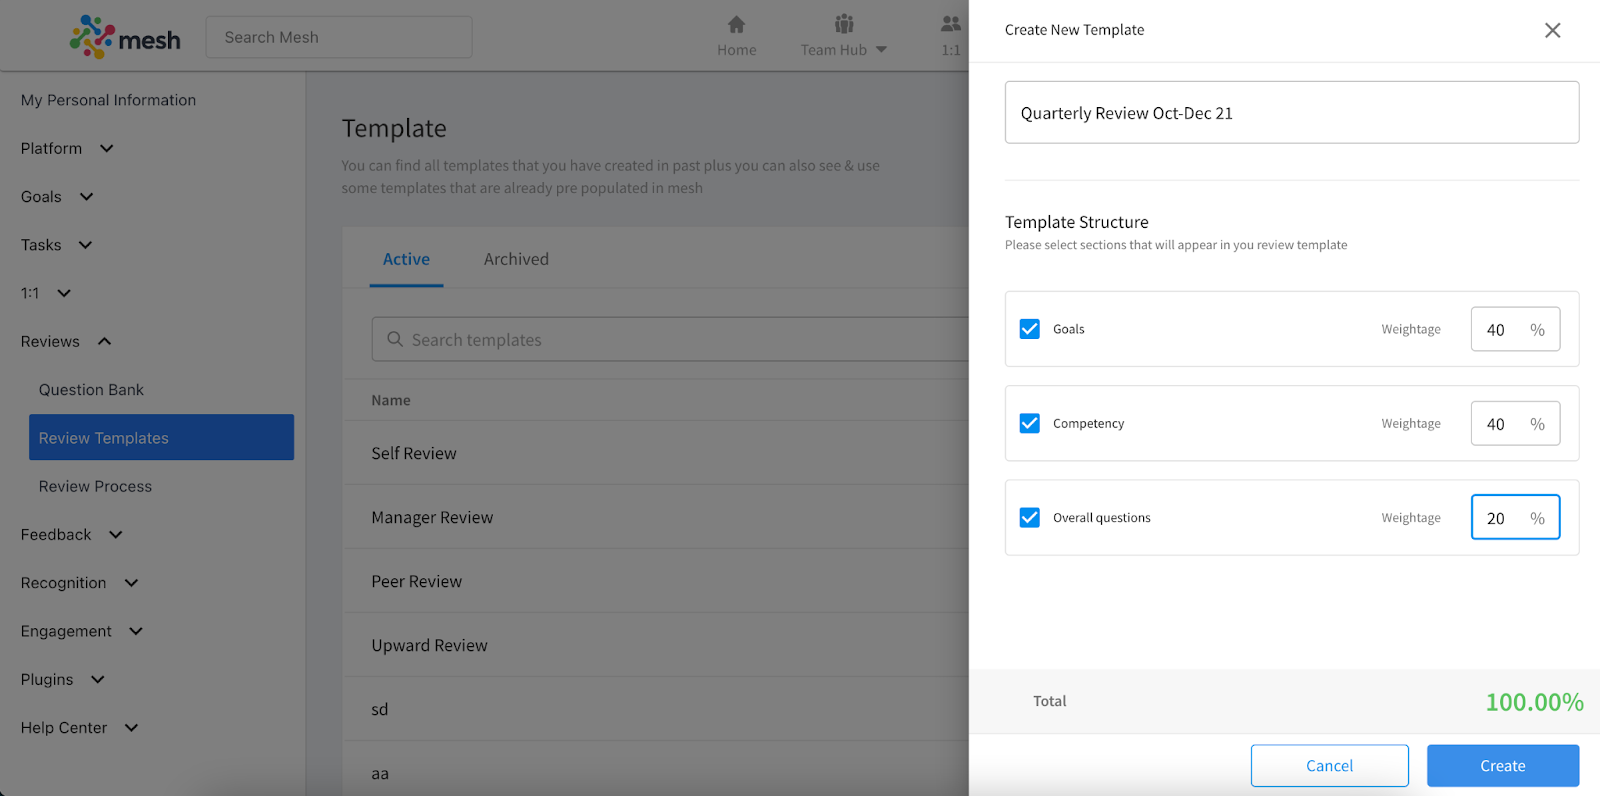Open Question Bank under Reviews
The height and width of the screenshot is (796, 1600).
(x=91, y=390)
